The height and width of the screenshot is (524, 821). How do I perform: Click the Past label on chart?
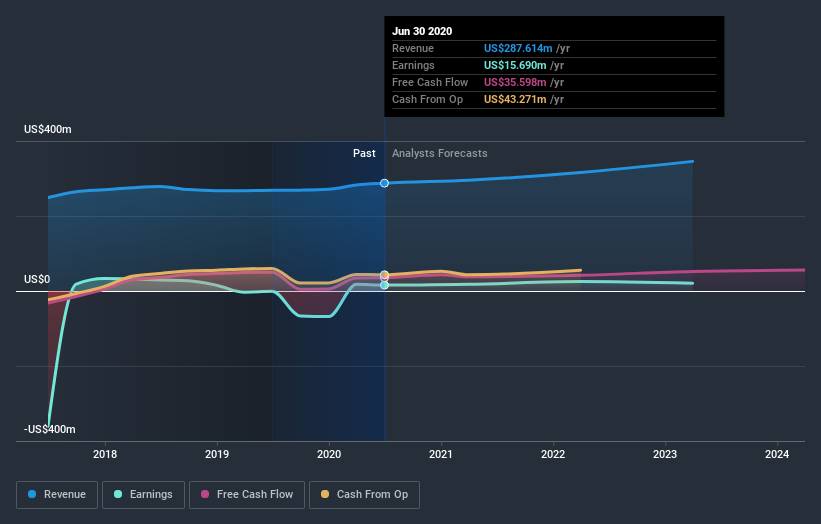tap(364, 153)
